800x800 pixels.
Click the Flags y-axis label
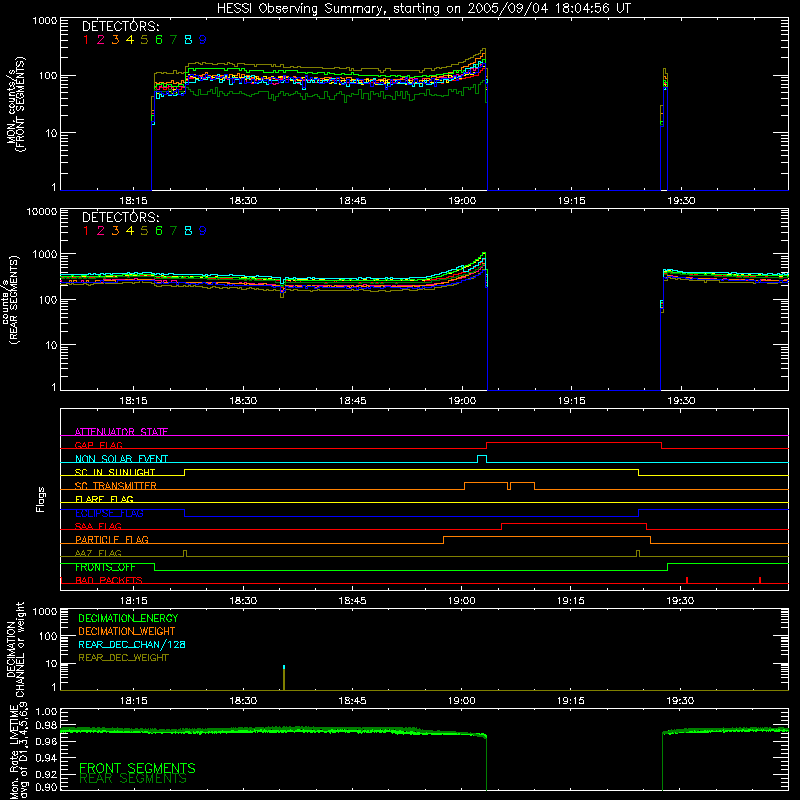(x=40, y=499)
